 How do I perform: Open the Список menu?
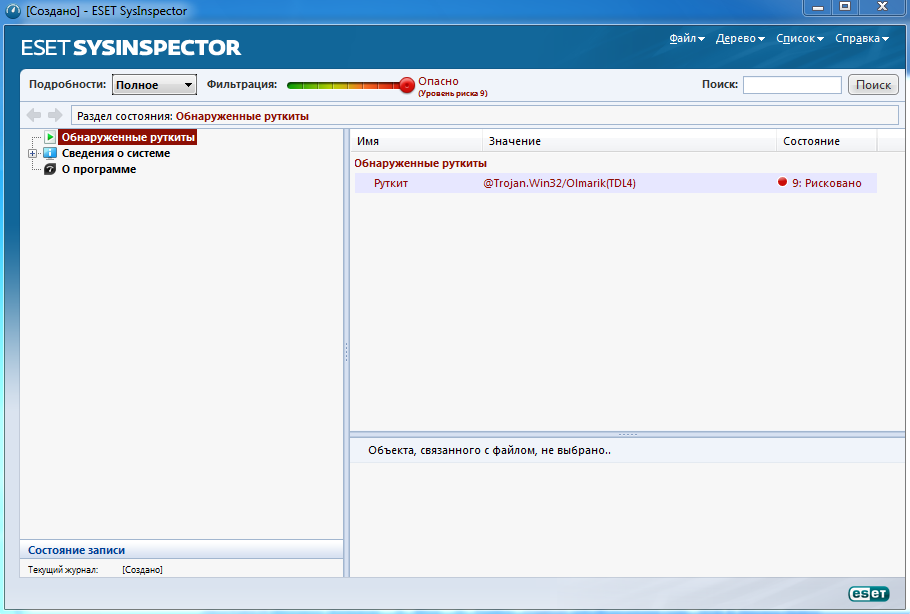pos(800,38)
